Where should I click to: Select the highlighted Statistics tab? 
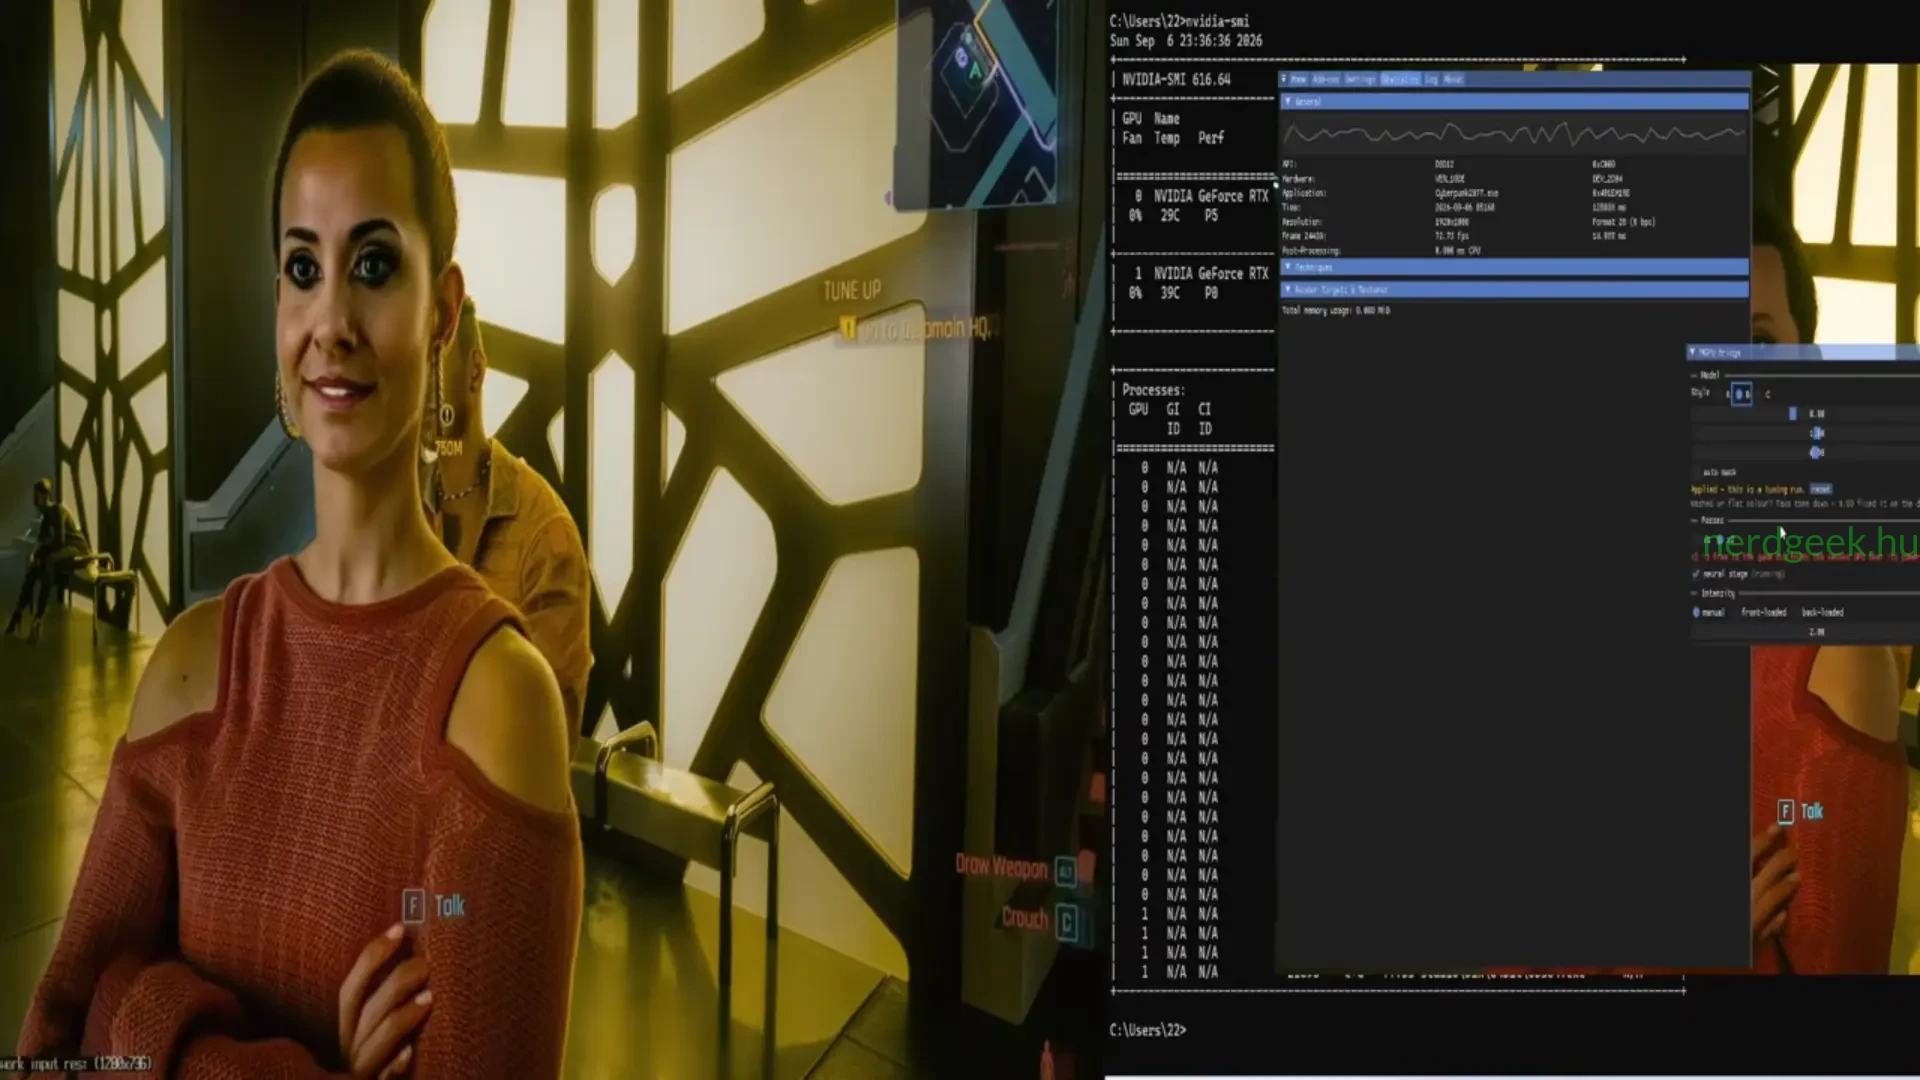(1400, 79)
